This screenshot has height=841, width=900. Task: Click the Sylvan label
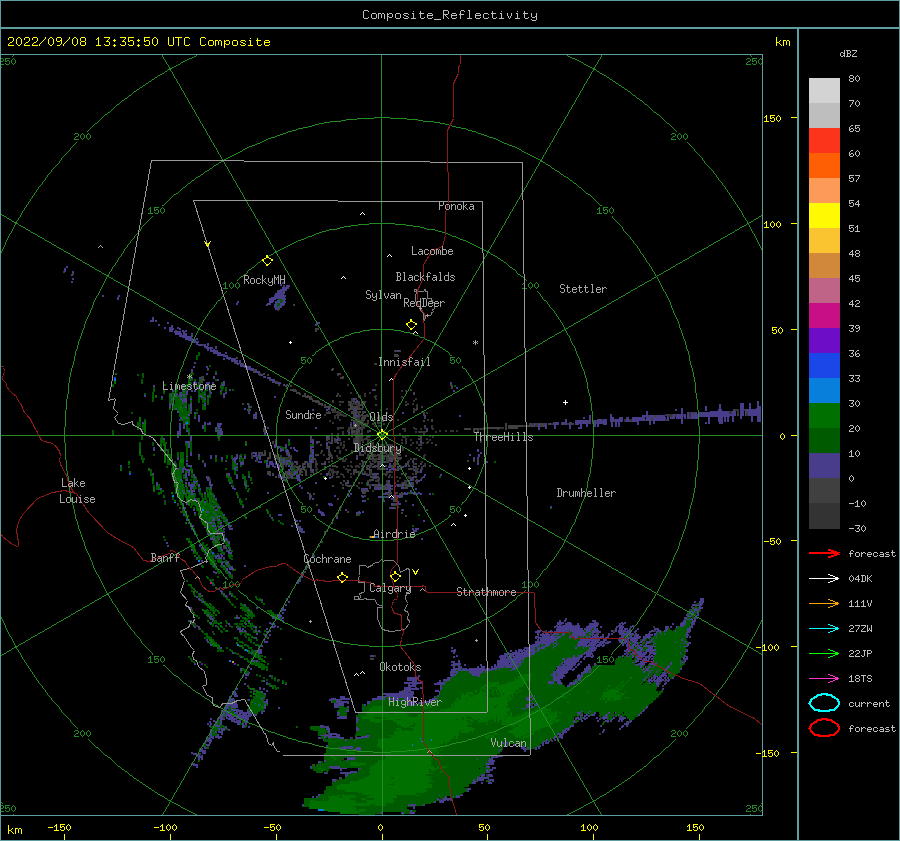click(x=383, y=295)
